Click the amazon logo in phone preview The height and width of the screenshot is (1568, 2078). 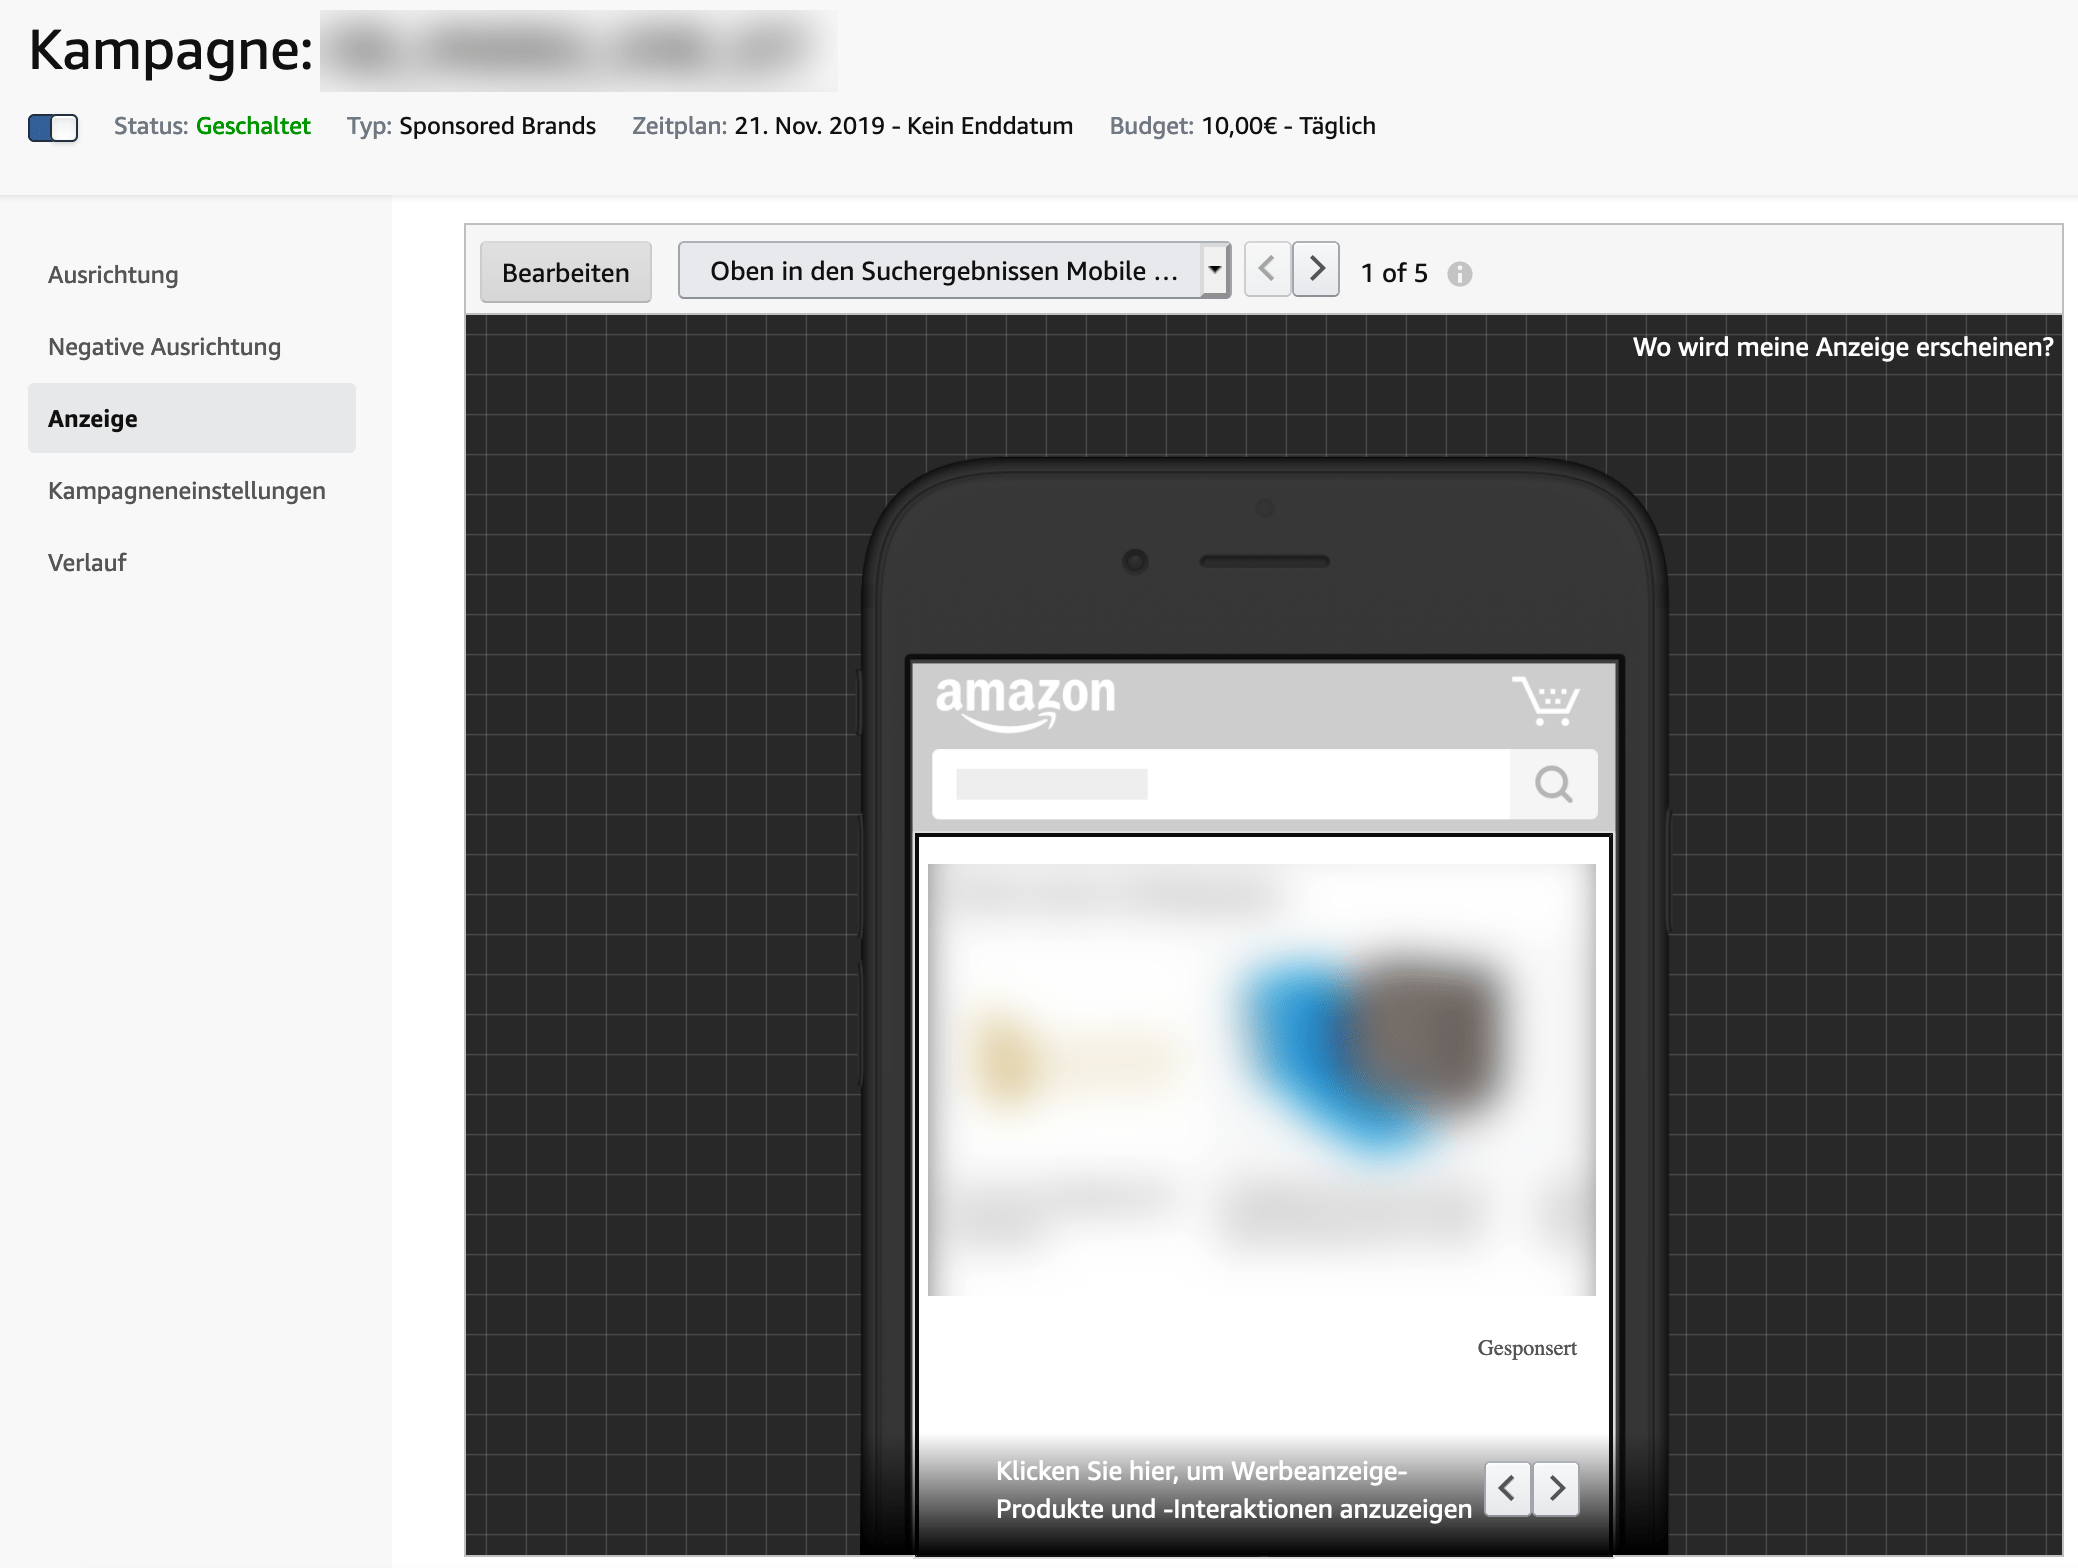point(1025,701)
